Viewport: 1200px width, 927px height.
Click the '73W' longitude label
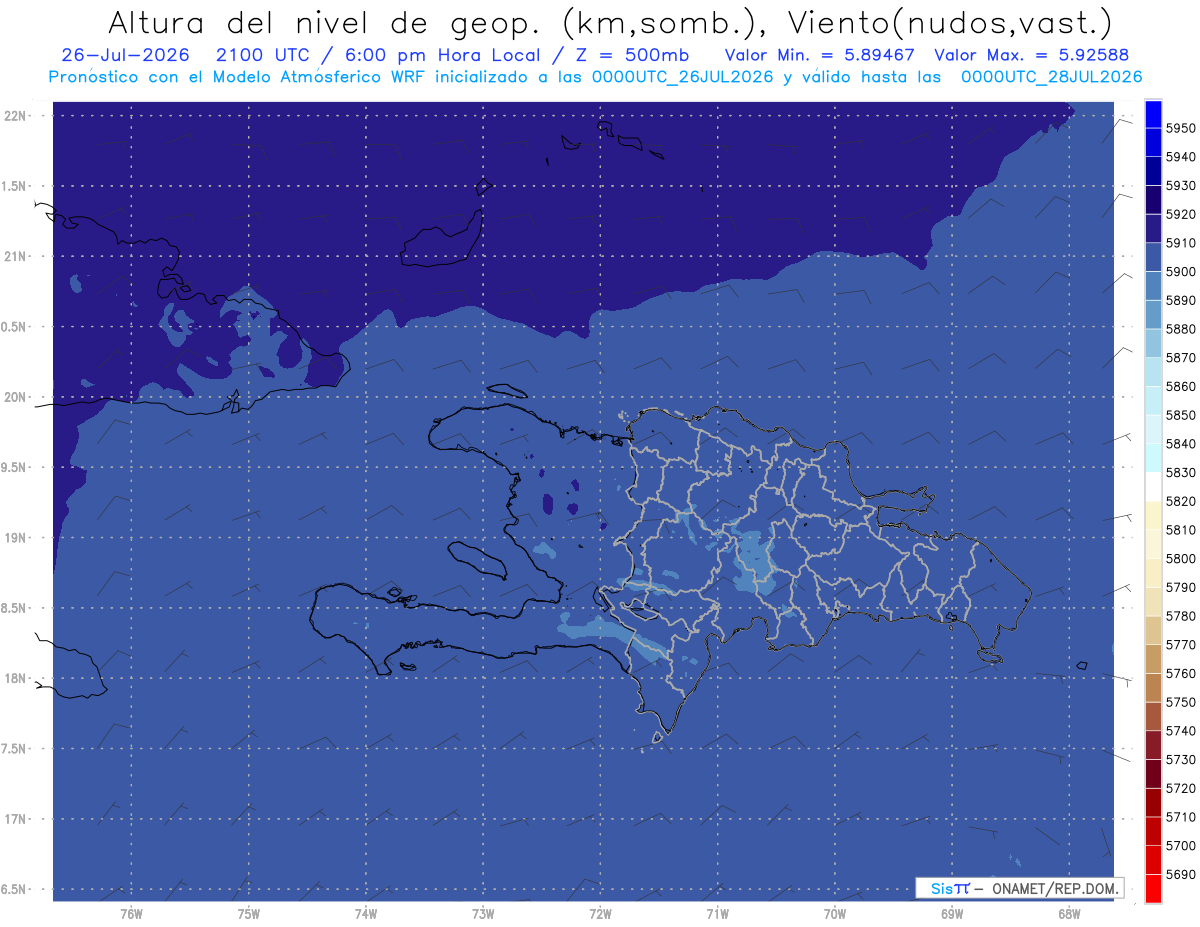pyautogui.click(x=483, y=914)
